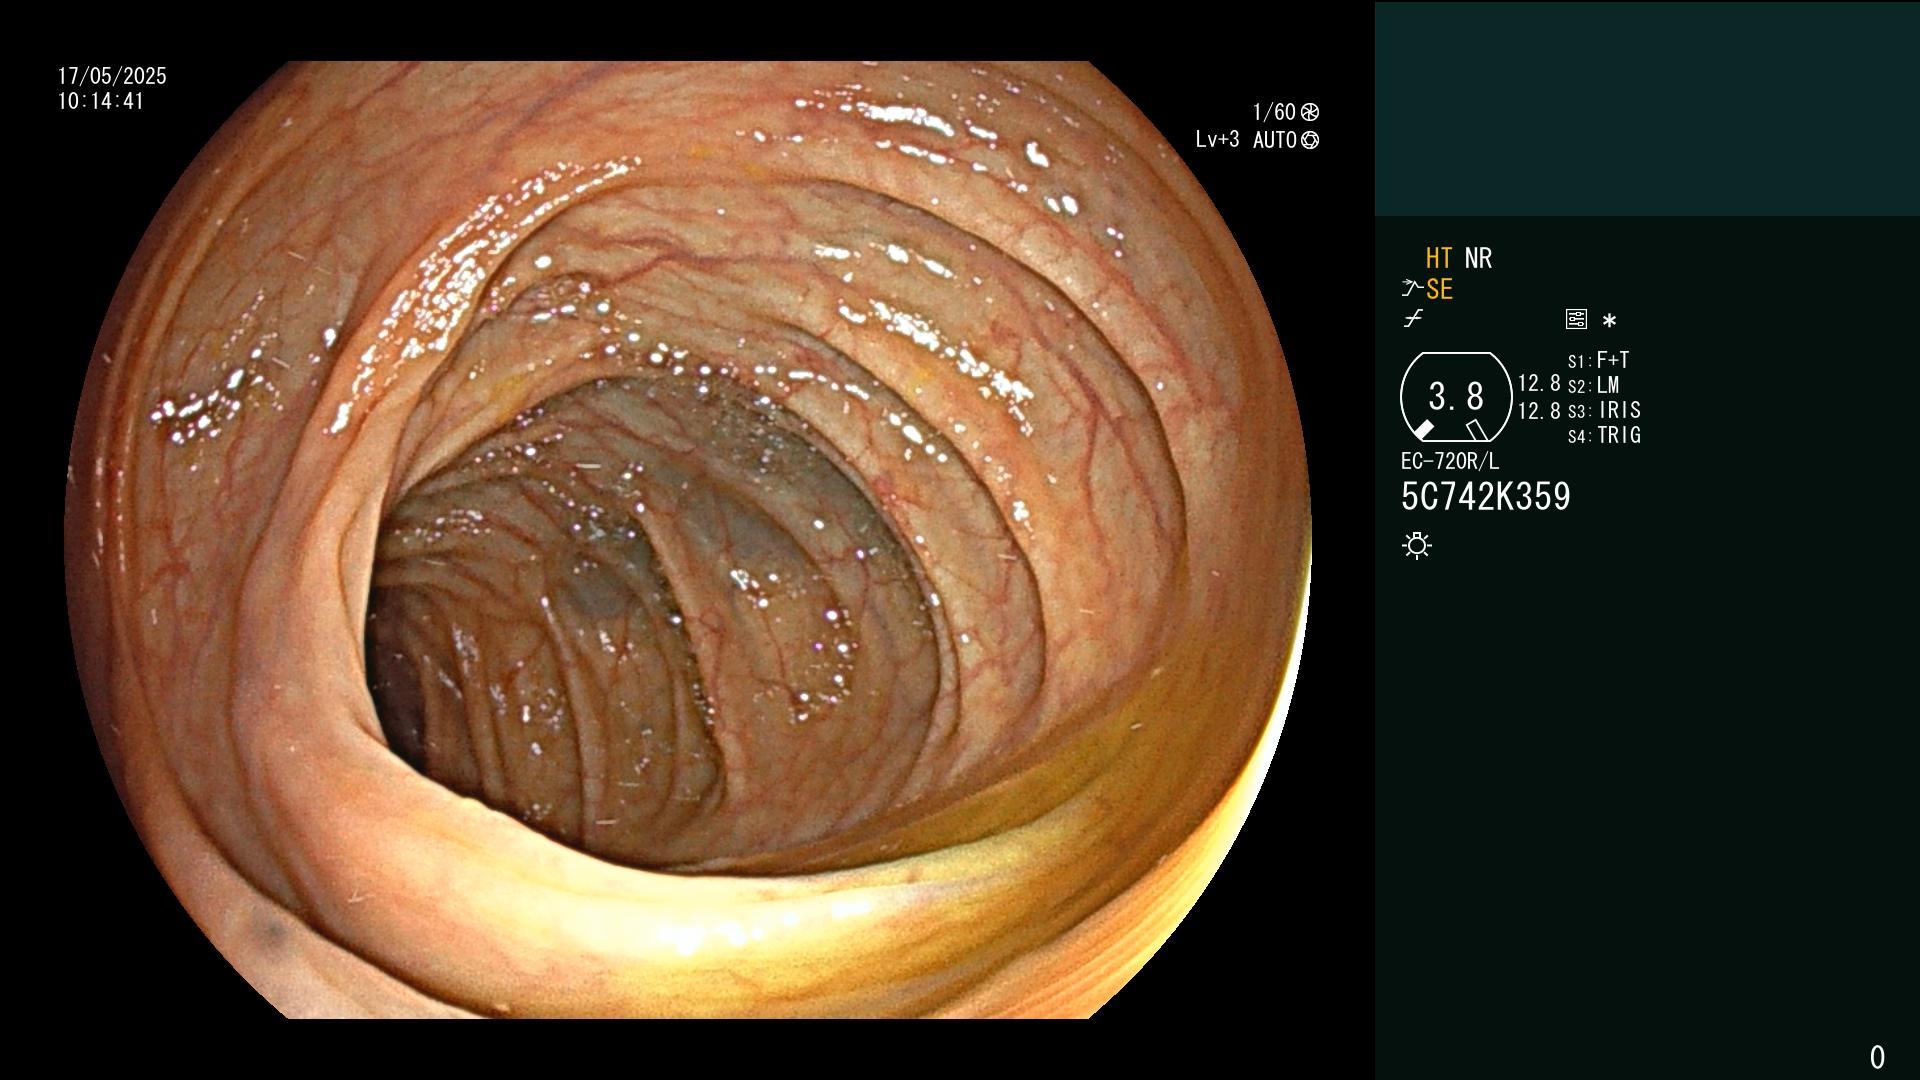This screenshot has height=1080, width=1920.
Task: Click the tone curve icon below SE
Action: click(1413, 319)
